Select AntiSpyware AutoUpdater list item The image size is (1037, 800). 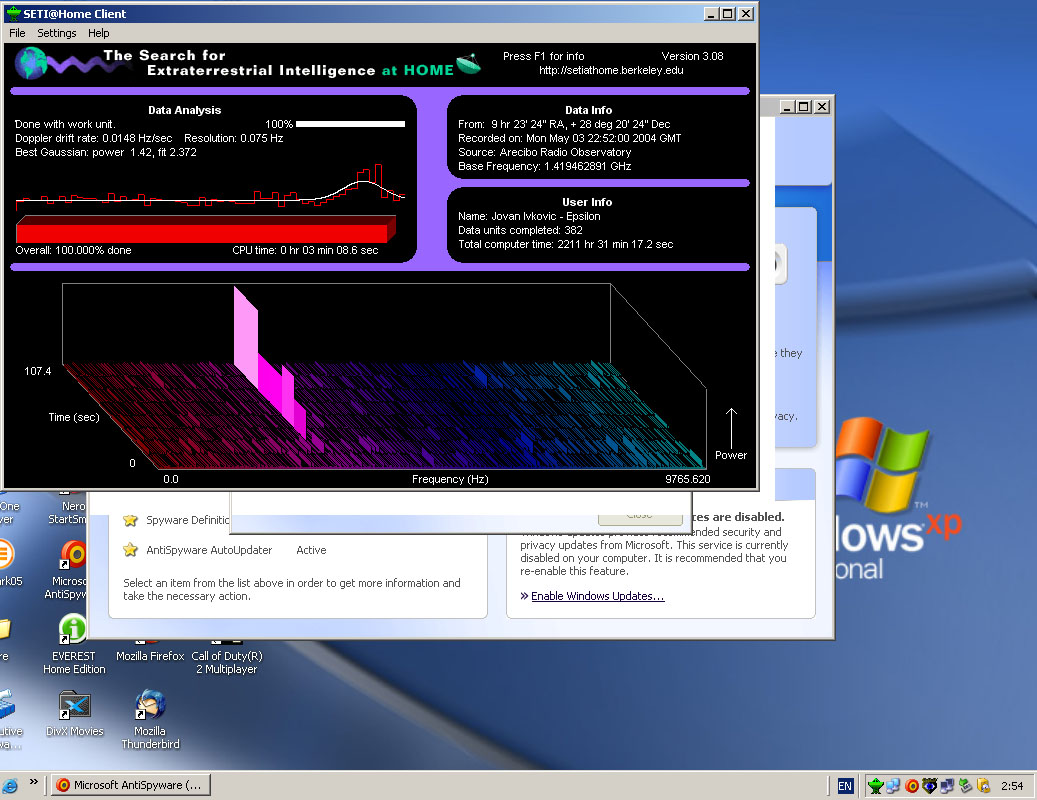tap(209, 550)
